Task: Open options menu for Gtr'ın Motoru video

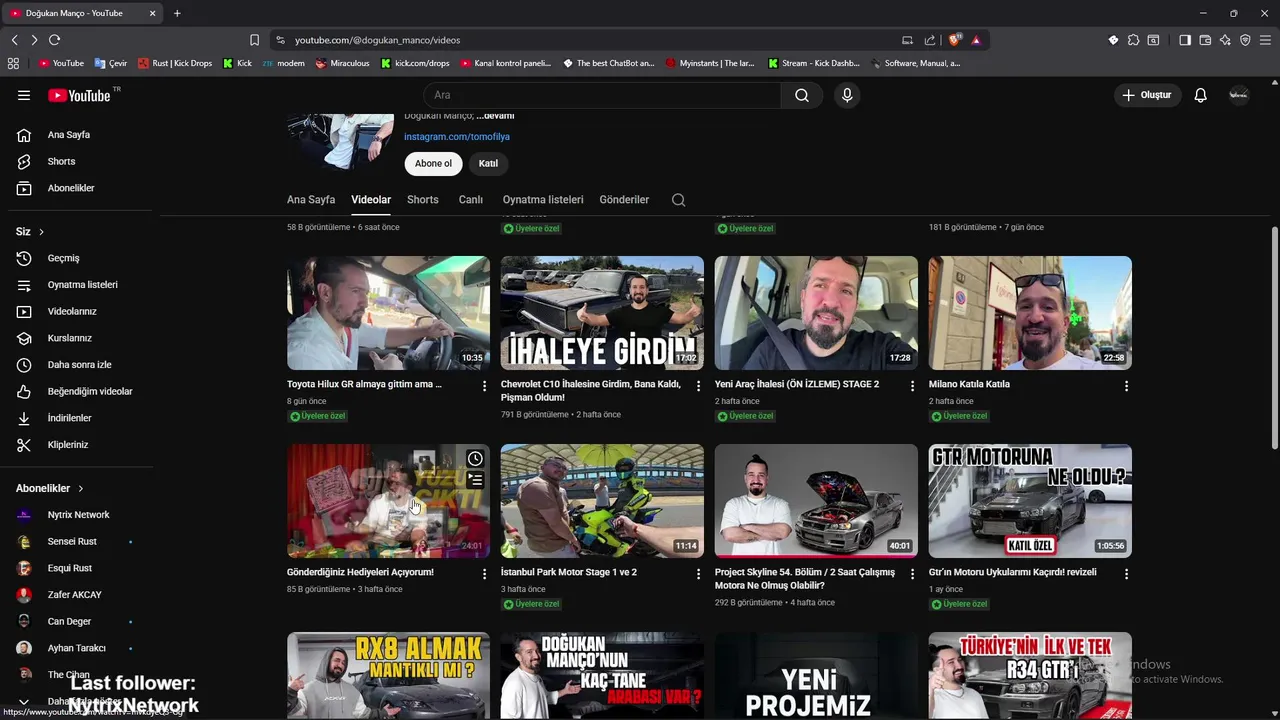Action: pyautogui.click(x=1126, y=574)
